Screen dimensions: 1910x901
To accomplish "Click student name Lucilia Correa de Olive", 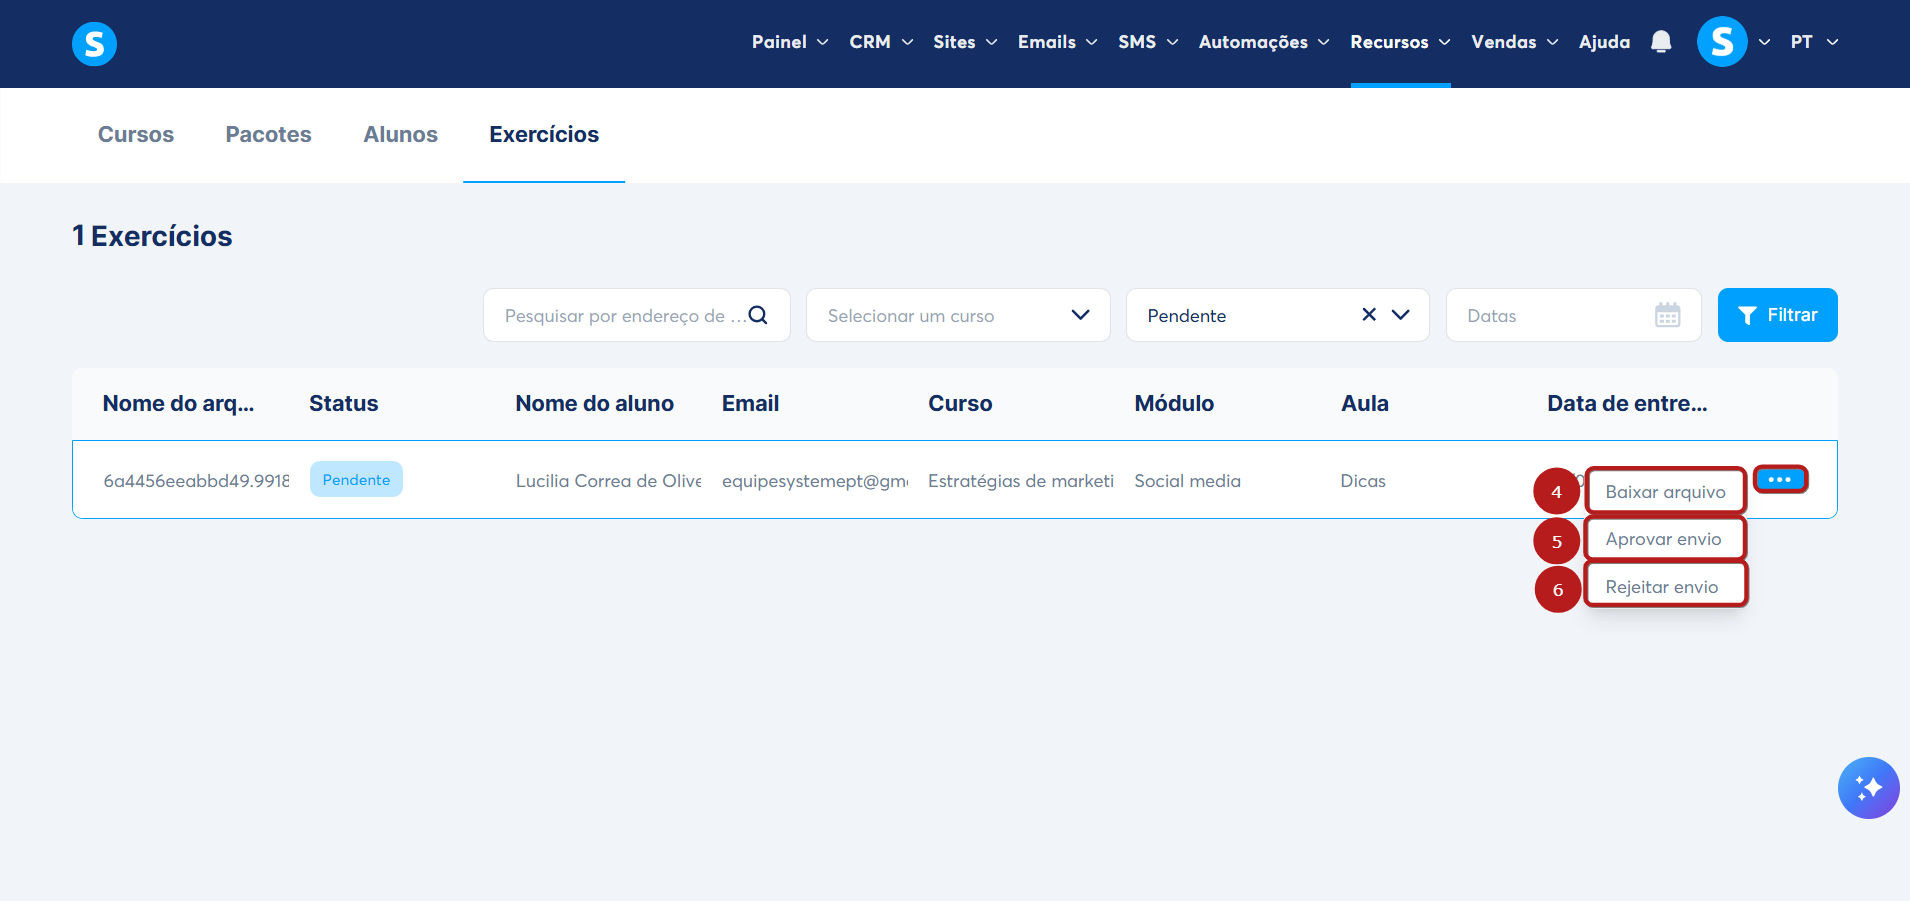I will click(608, 480).
